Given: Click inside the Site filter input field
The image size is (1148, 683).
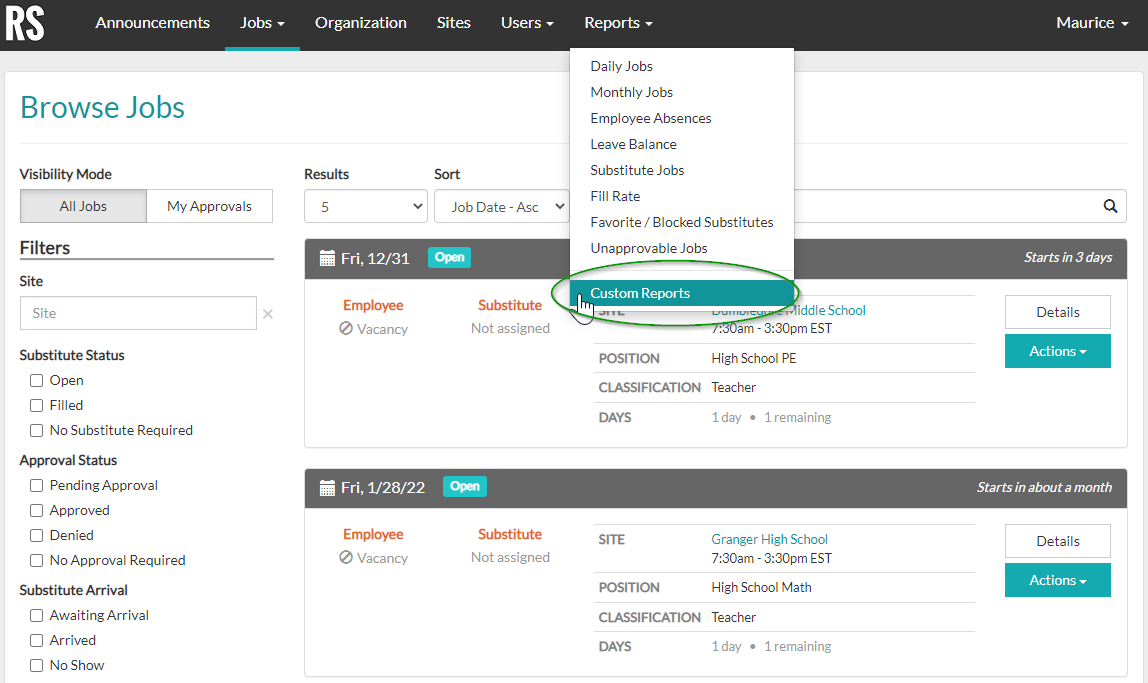Looking at the screenshot, I should (x=138, y=313).
